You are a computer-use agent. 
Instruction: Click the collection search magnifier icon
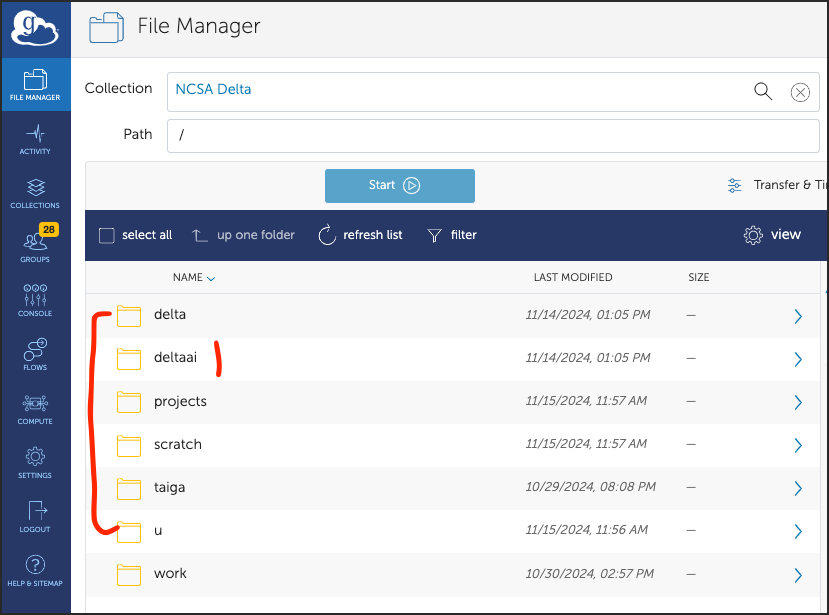763,92
